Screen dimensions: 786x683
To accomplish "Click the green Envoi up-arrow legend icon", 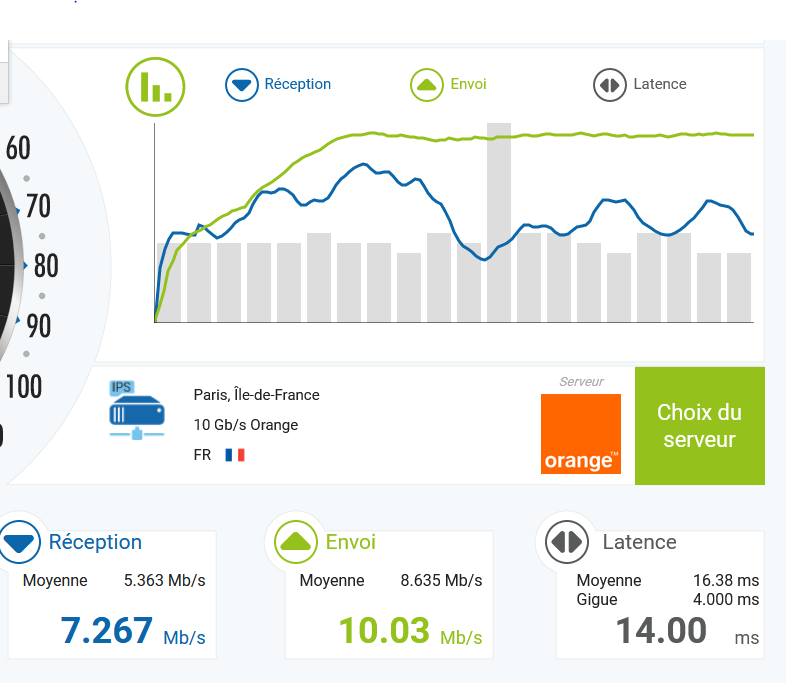I will [427, 85].
